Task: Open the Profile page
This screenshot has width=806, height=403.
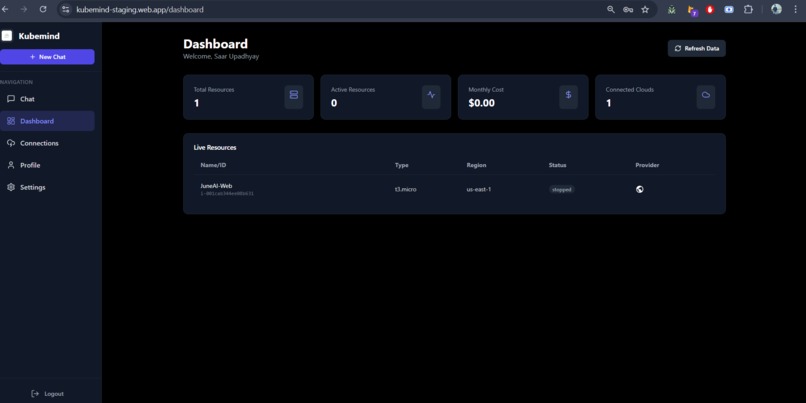Action: (x=47, y=166)
